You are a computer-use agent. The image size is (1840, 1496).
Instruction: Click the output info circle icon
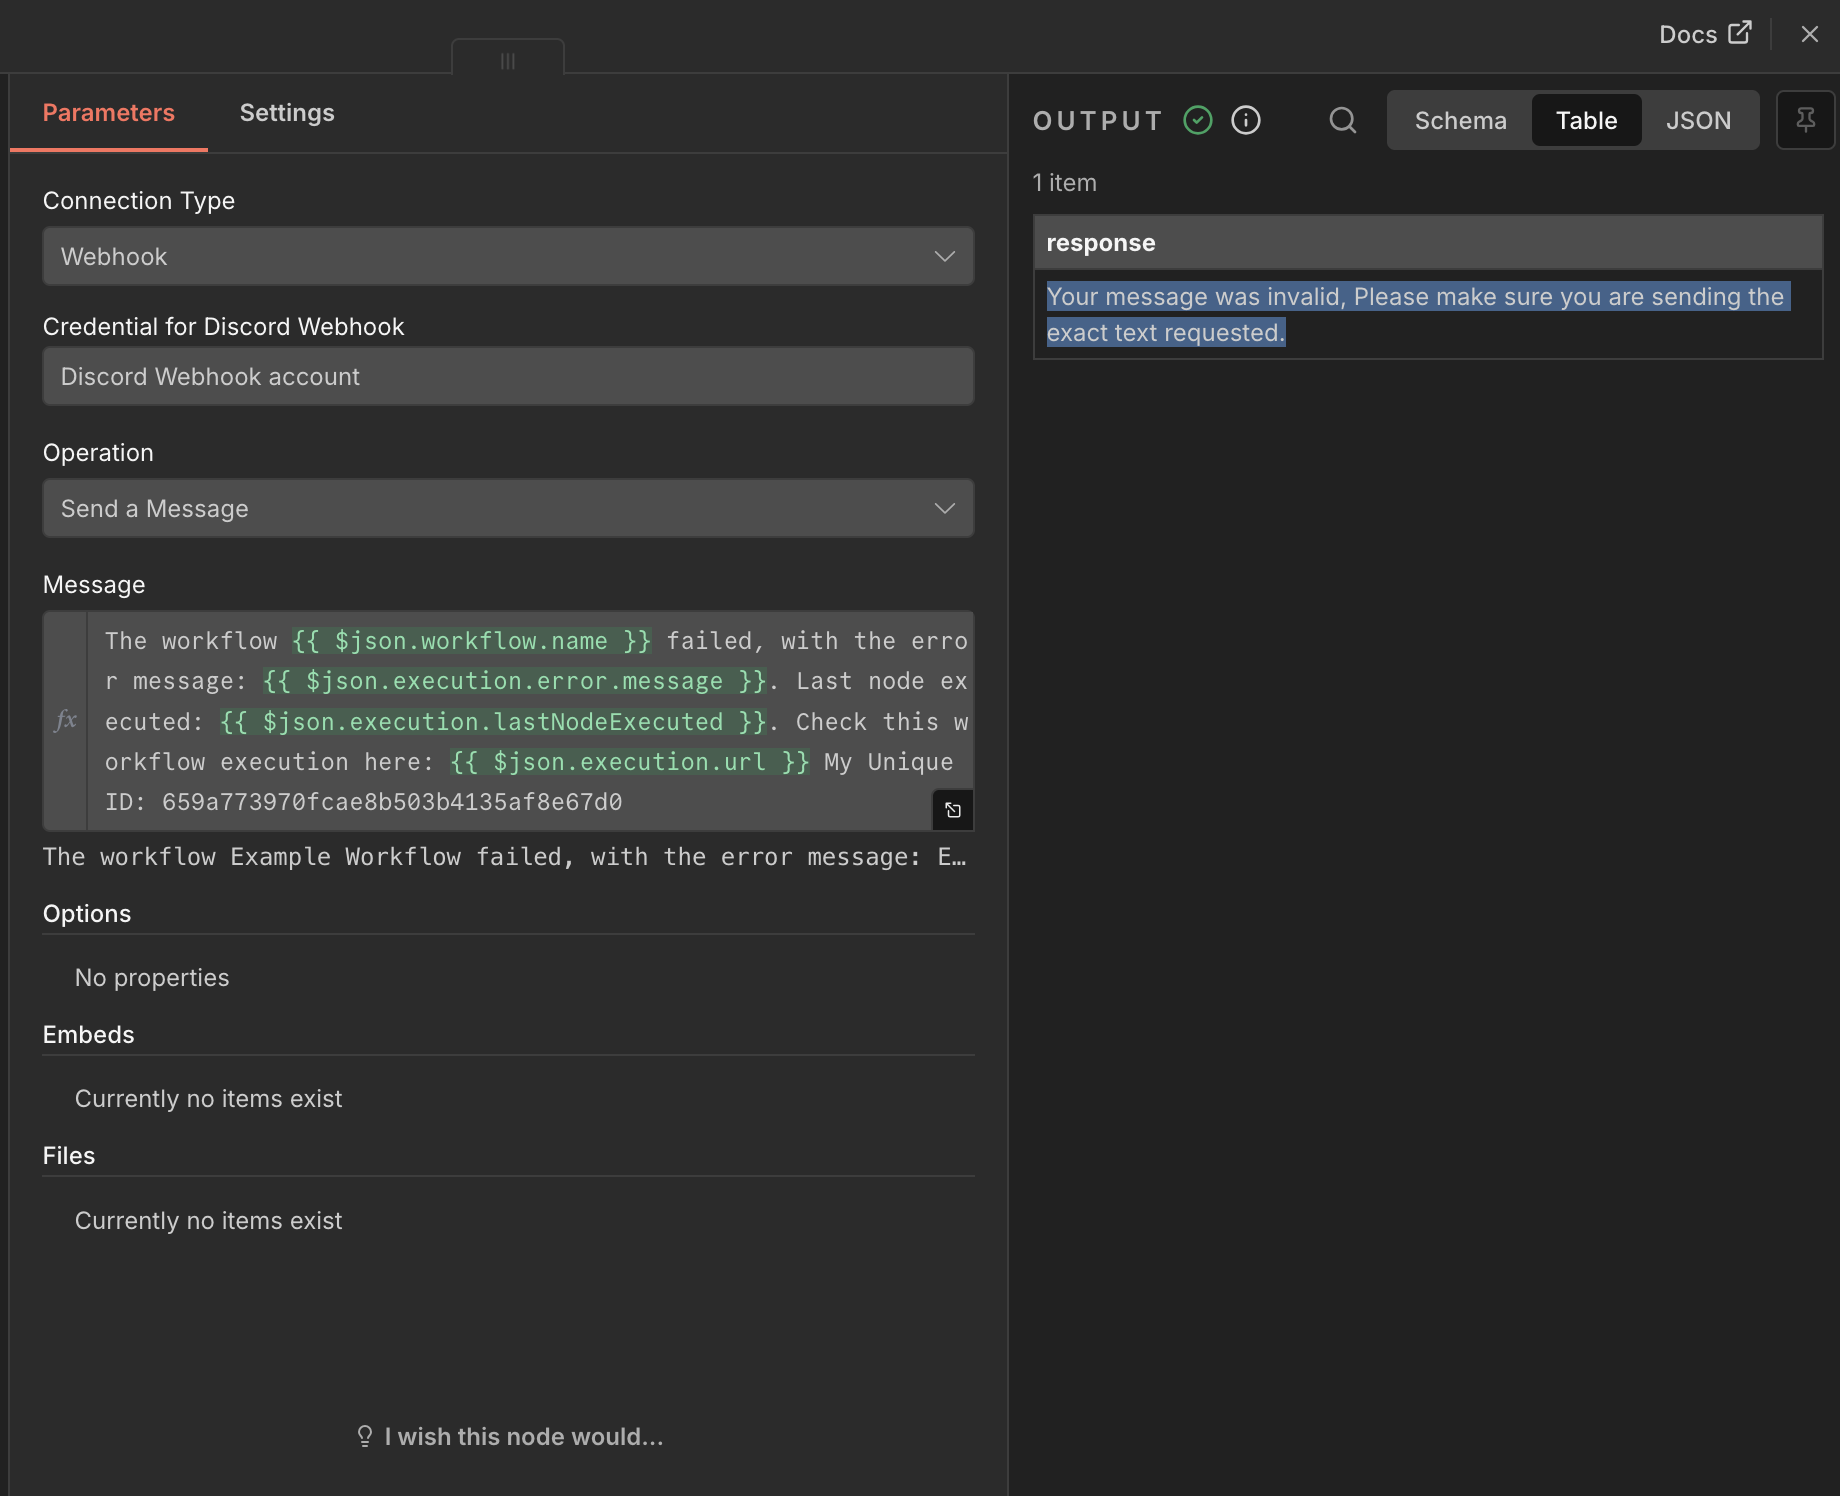(x=1245, y=120)
